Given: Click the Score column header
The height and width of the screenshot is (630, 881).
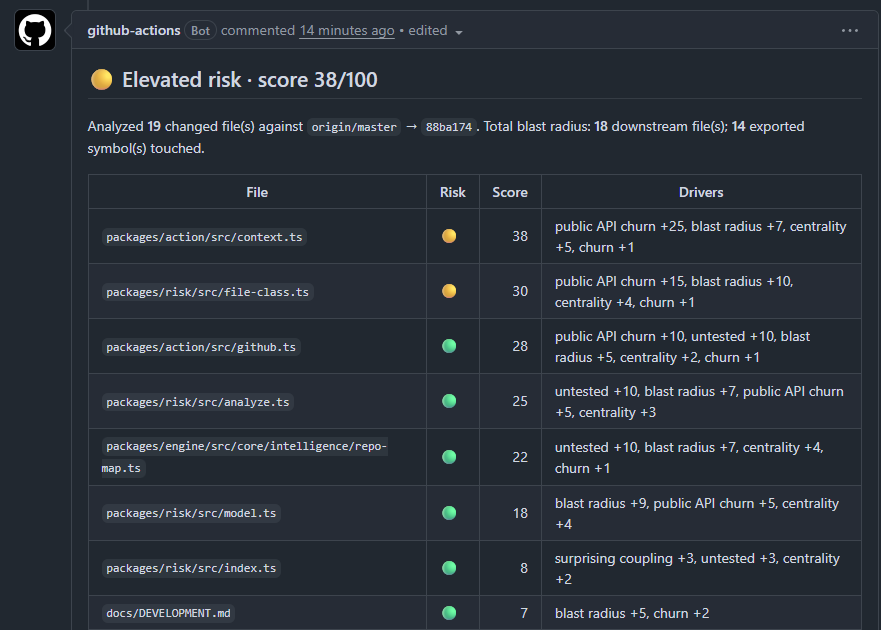Looking at the screenshot, I should tap(510, 192).
